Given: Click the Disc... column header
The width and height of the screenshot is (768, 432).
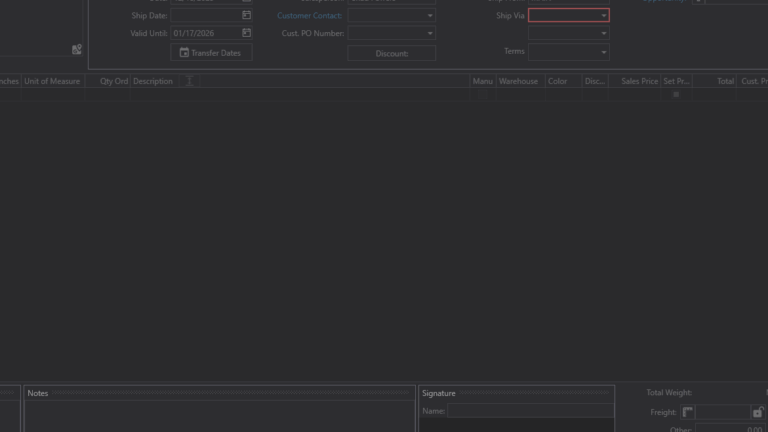Looking at the screenshot, I should (x=595, y=81).
